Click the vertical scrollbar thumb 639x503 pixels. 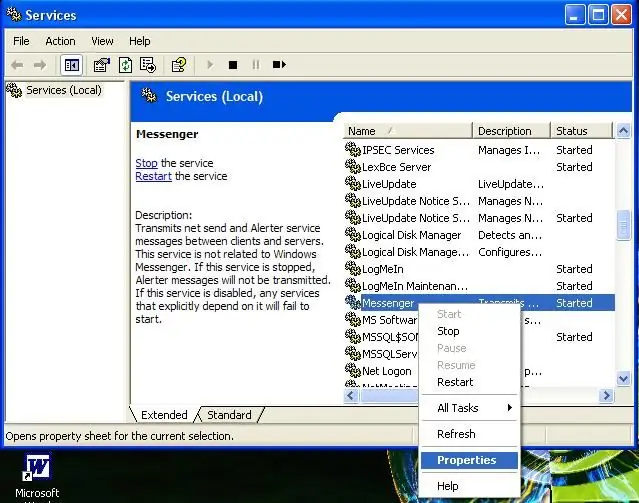(623, 225)
